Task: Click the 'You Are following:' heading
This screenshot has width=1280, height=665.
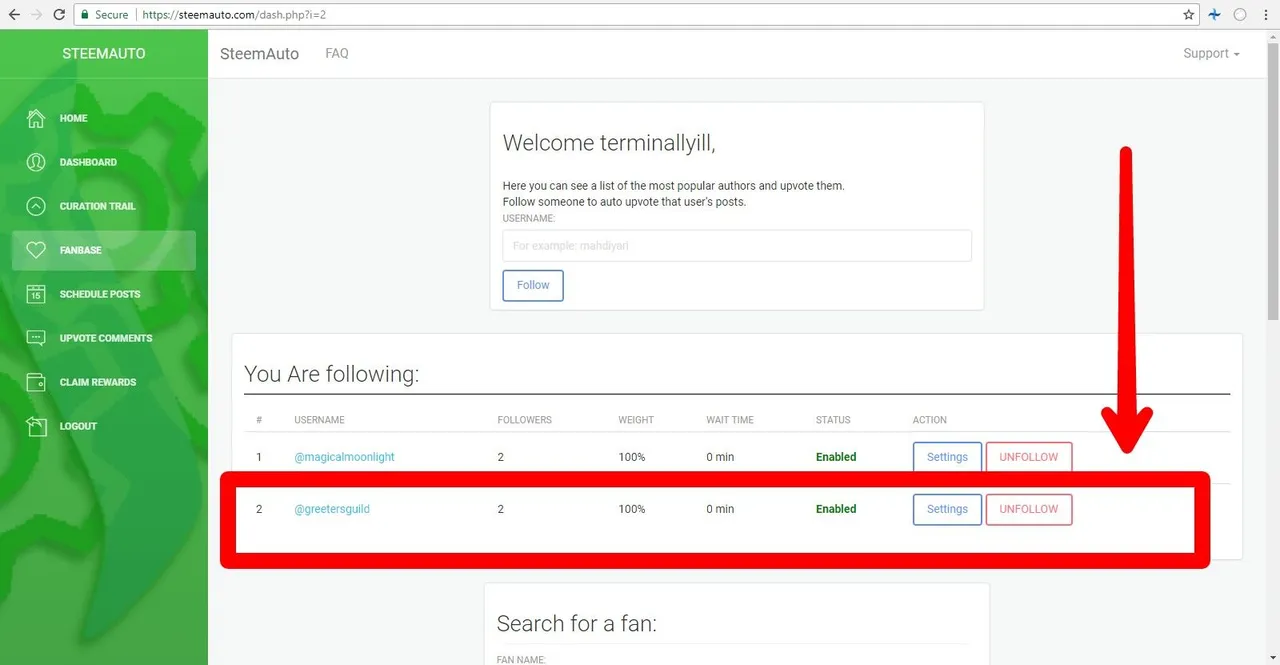Action: [x=331, y=374]
